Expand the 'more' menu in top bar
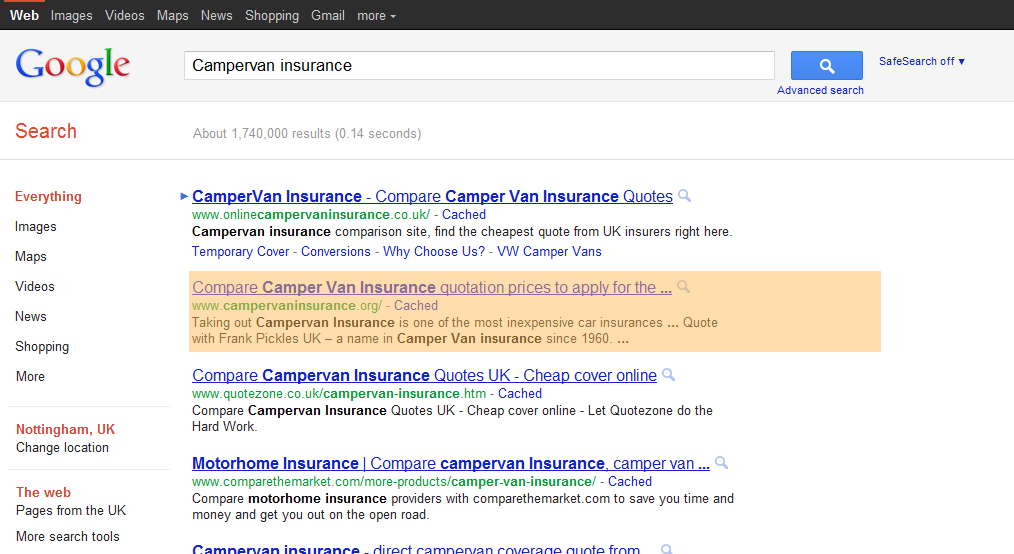Screen dimensions: 1014x554 pyautogui.click(x=376, y=16)
